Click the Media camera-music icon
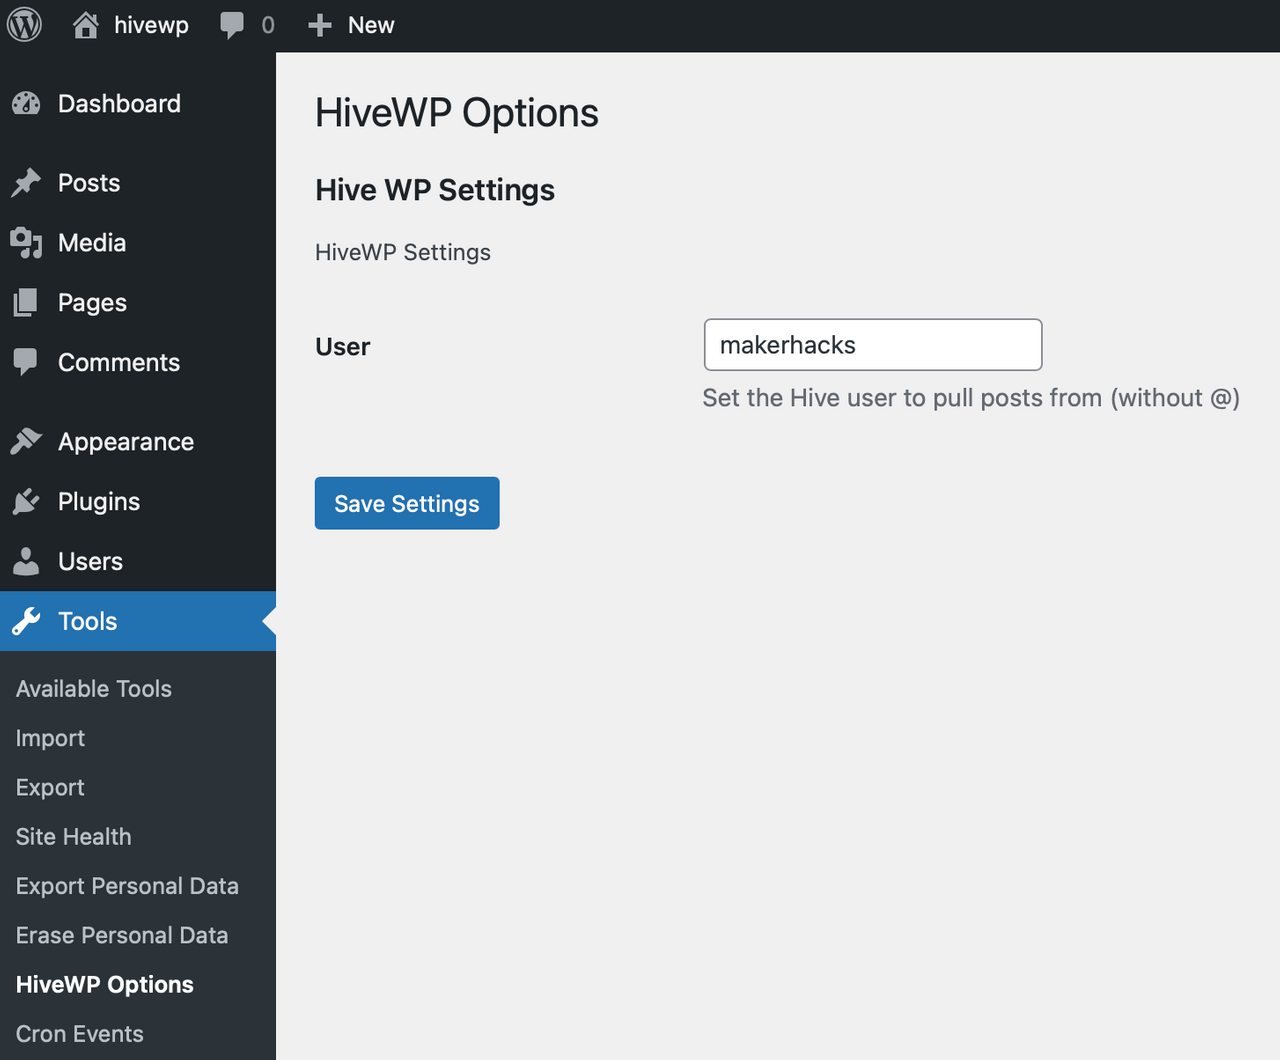The image size is (1280, 1060). 26,243
